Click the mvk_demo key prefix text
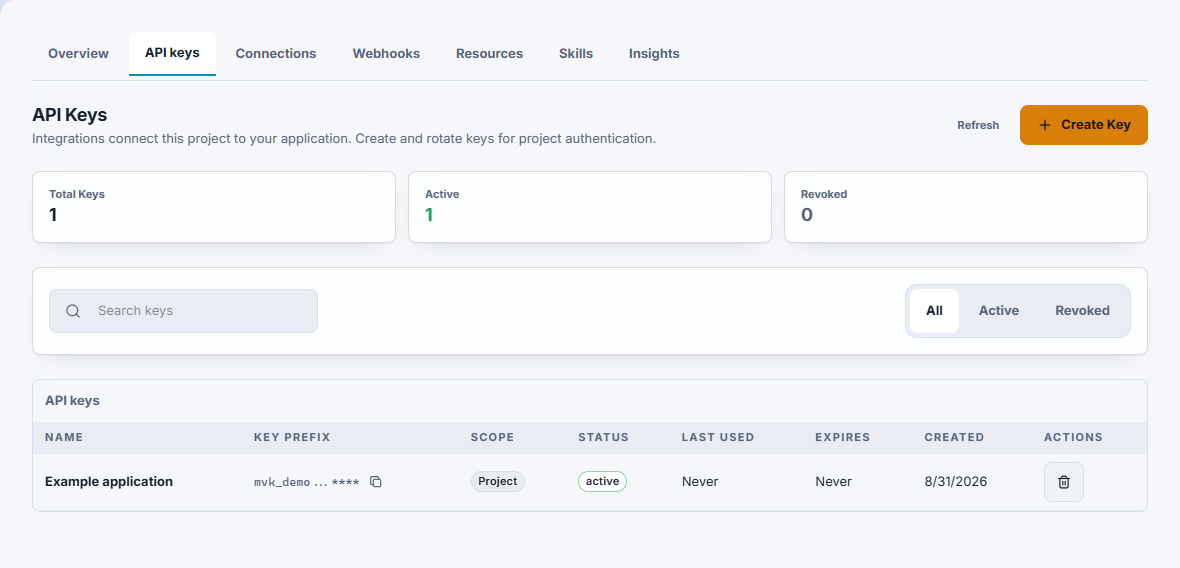 (x=306, y=482)
